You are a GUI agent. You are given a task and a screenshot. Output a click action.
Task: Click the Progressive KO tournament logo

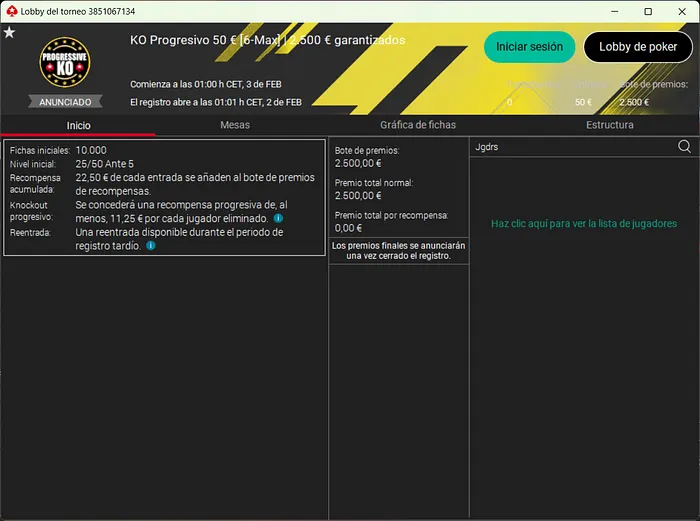click(x=65, y=64)
